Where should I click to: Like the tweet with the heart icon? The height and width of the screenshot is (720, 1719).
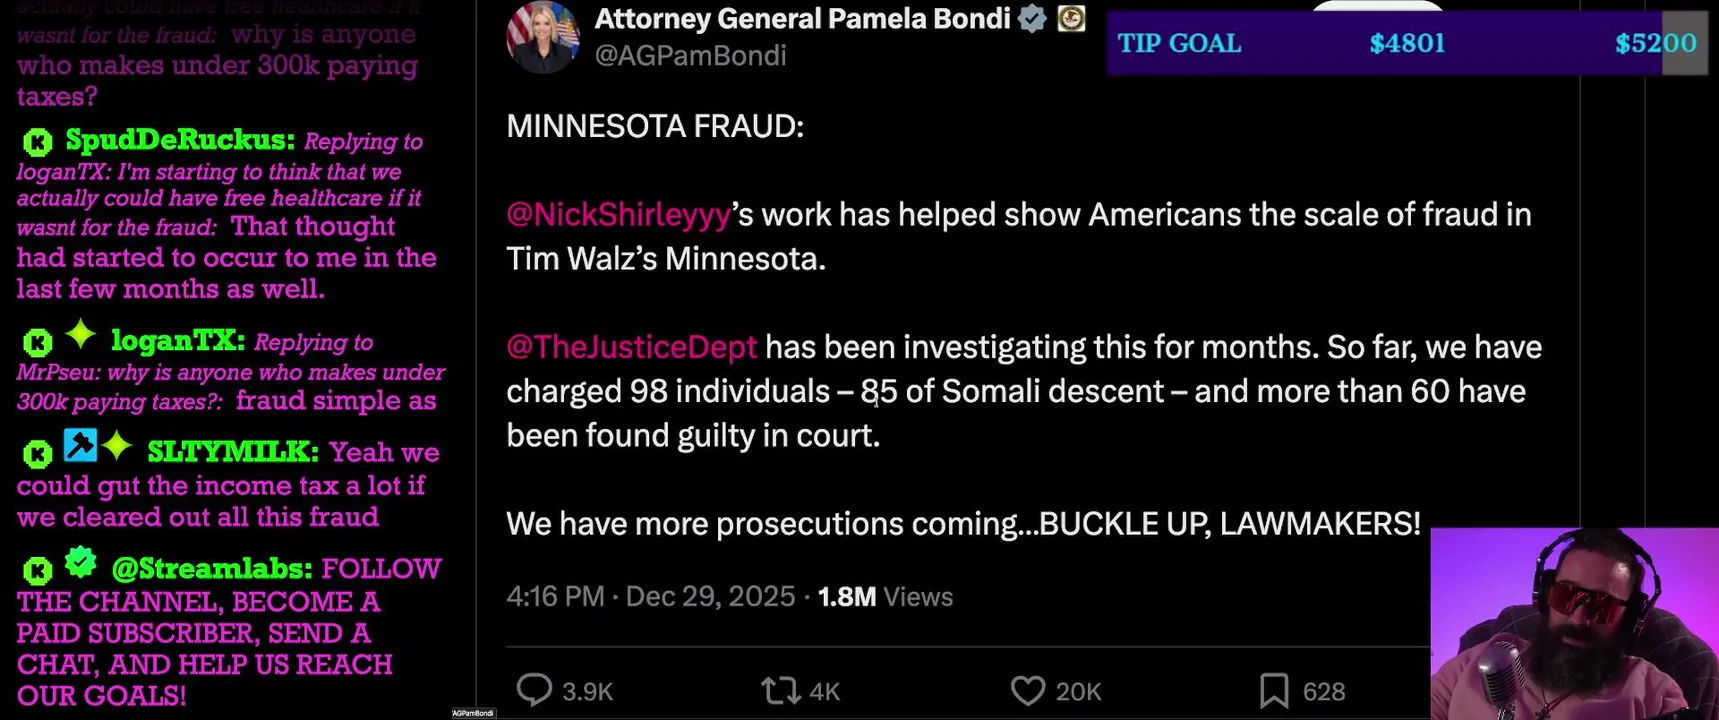1027,690
